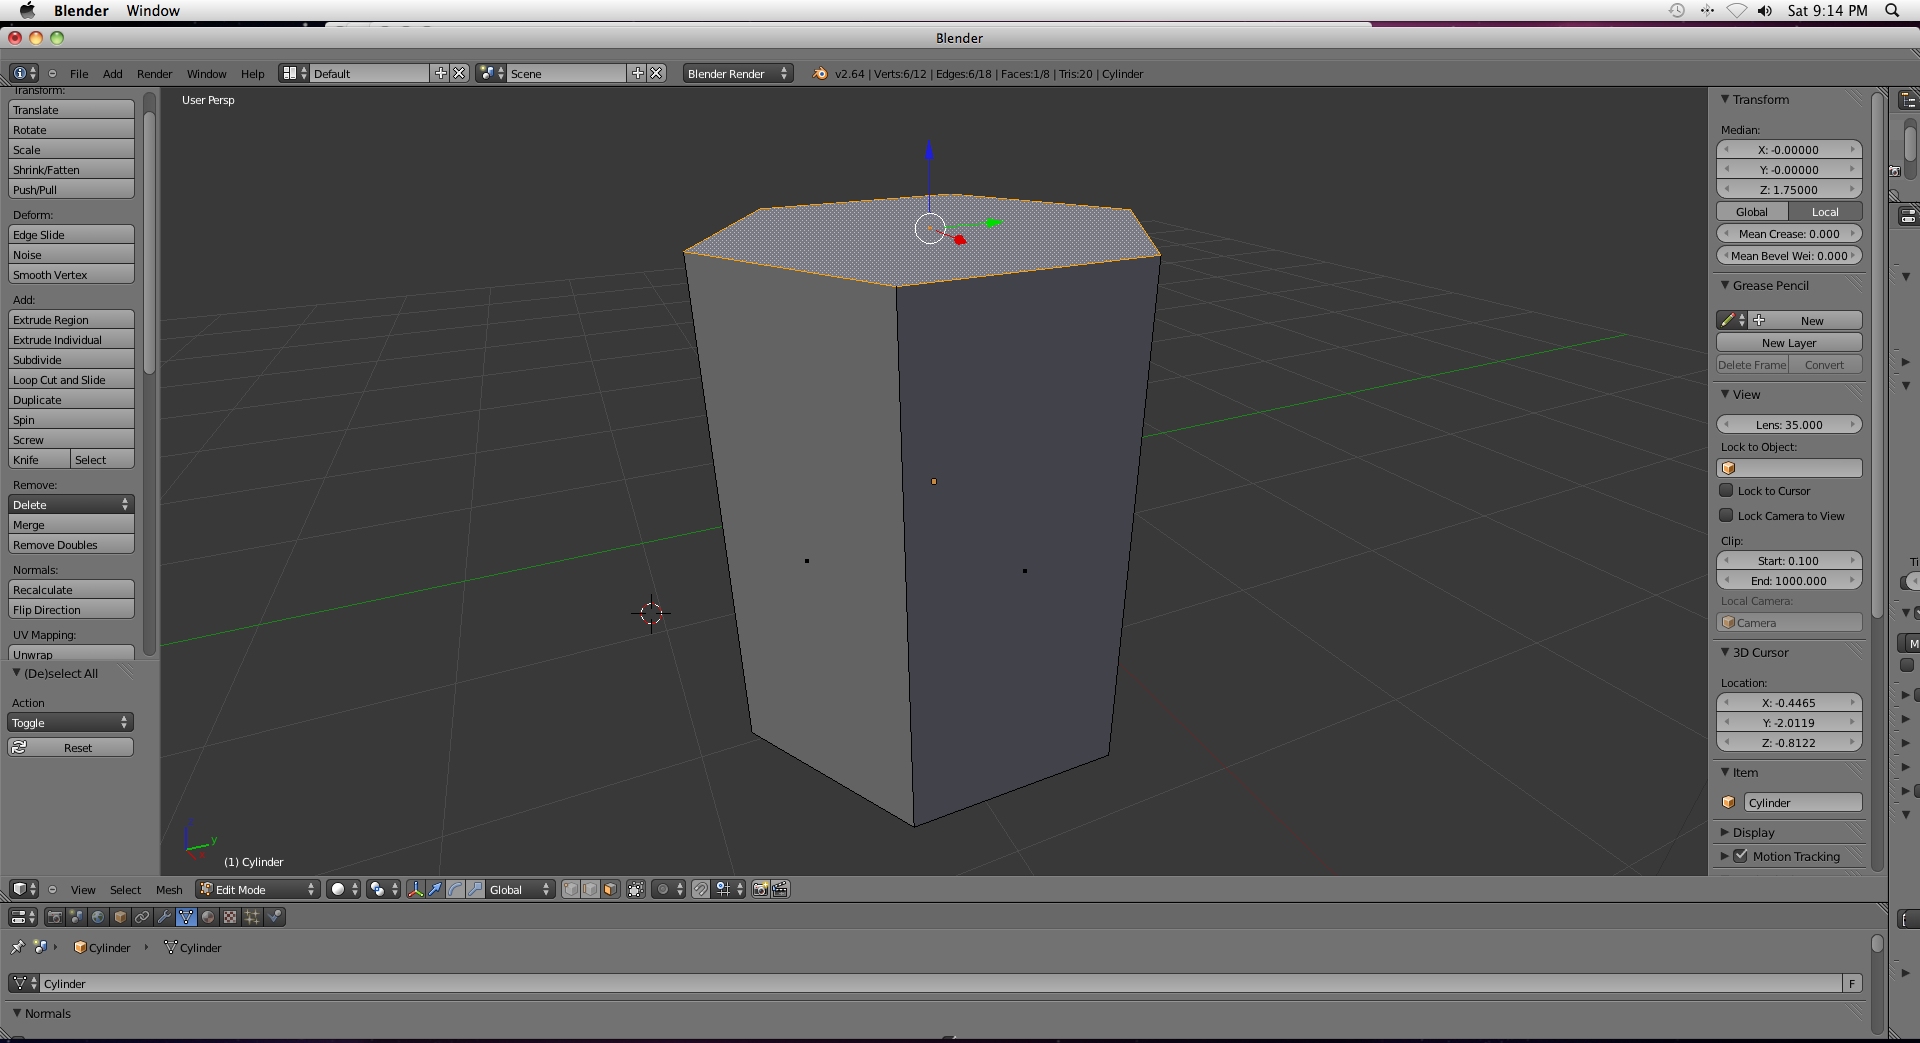Click the Lock to Object cube icon
1920x1043 pixels.
pyautogui.click(x=1729, y=468)
